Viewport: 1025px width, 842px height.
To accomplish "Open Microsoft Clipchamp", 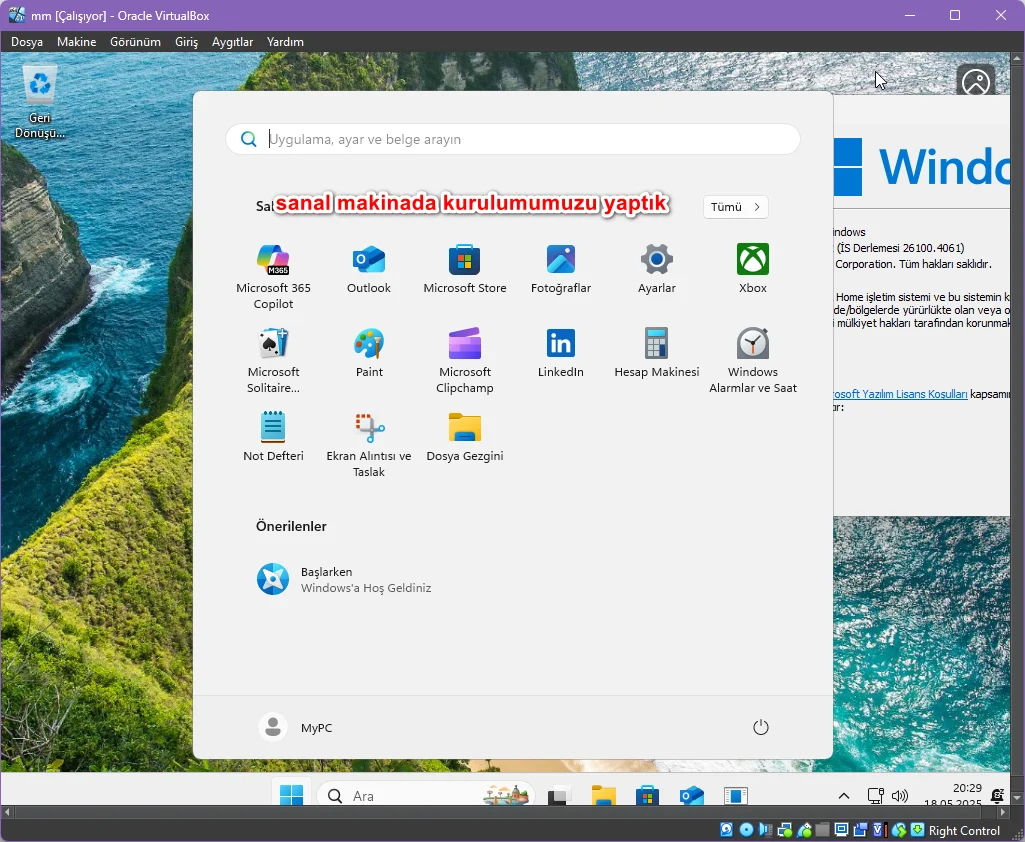I will point(465,360).
